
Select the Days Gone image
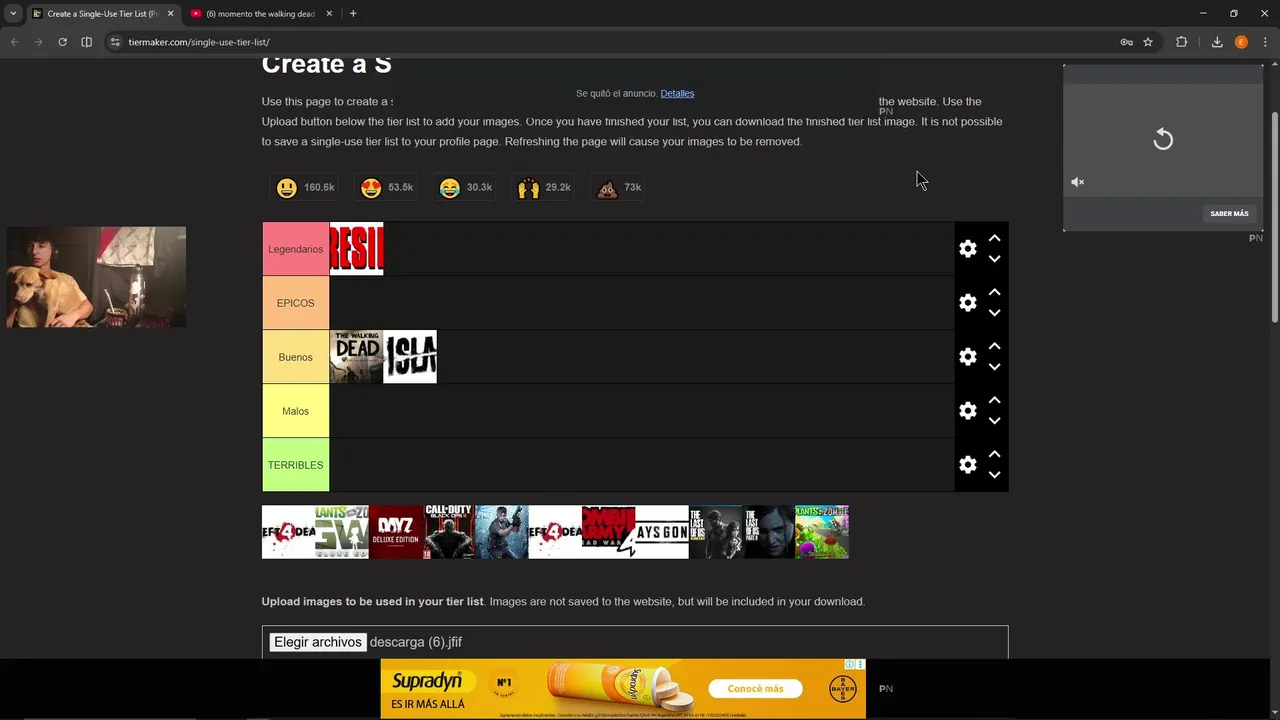pyautogui.click(x=662, y=532)
